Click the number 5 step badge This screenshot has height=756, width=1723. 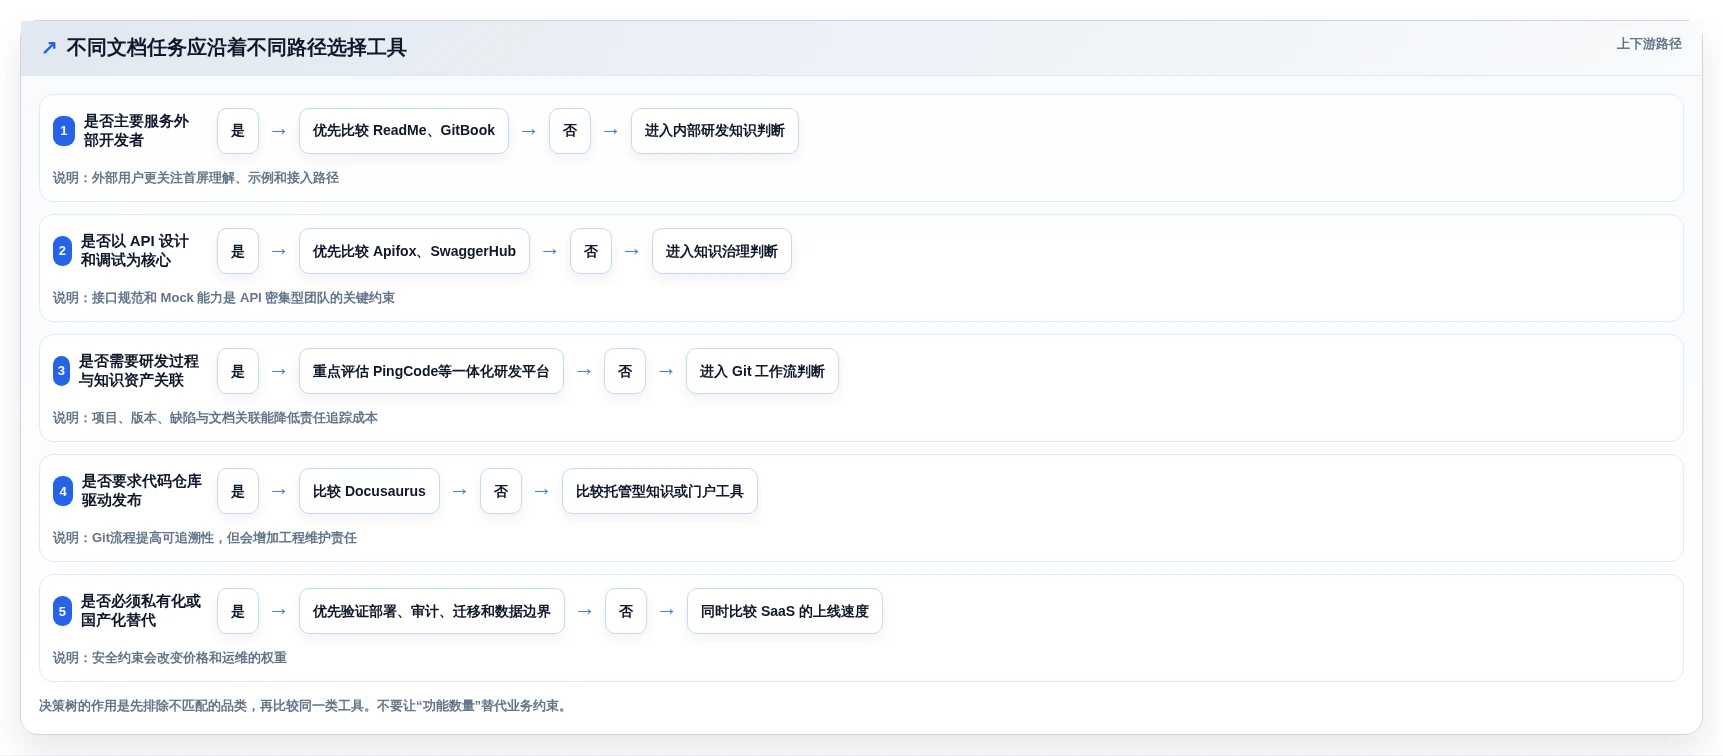[62, 611]
